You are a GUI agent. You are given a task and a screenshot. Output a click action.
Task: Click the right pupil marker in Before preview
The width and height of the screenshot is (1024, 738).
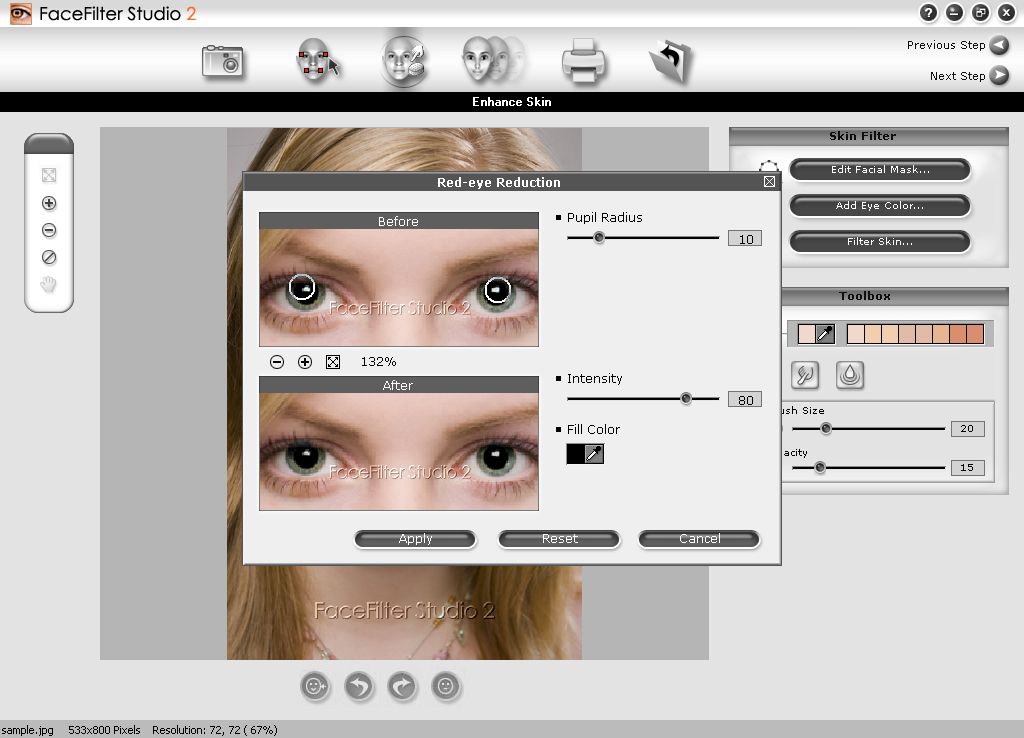[x=497, y=290]
